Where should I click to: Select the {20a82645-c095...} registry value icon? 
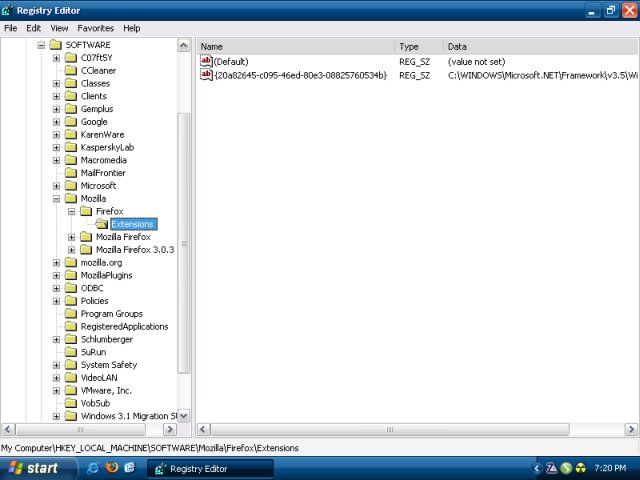click(206, 75)
